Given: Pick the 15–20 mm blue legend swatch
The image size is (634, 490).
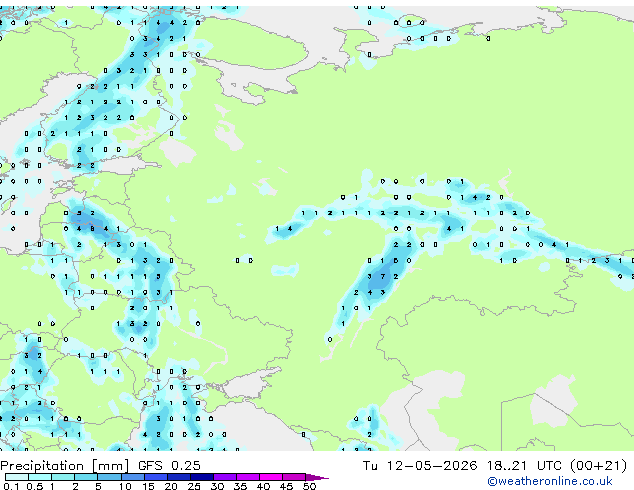Looking at the screenshot, I should [156, 477].
